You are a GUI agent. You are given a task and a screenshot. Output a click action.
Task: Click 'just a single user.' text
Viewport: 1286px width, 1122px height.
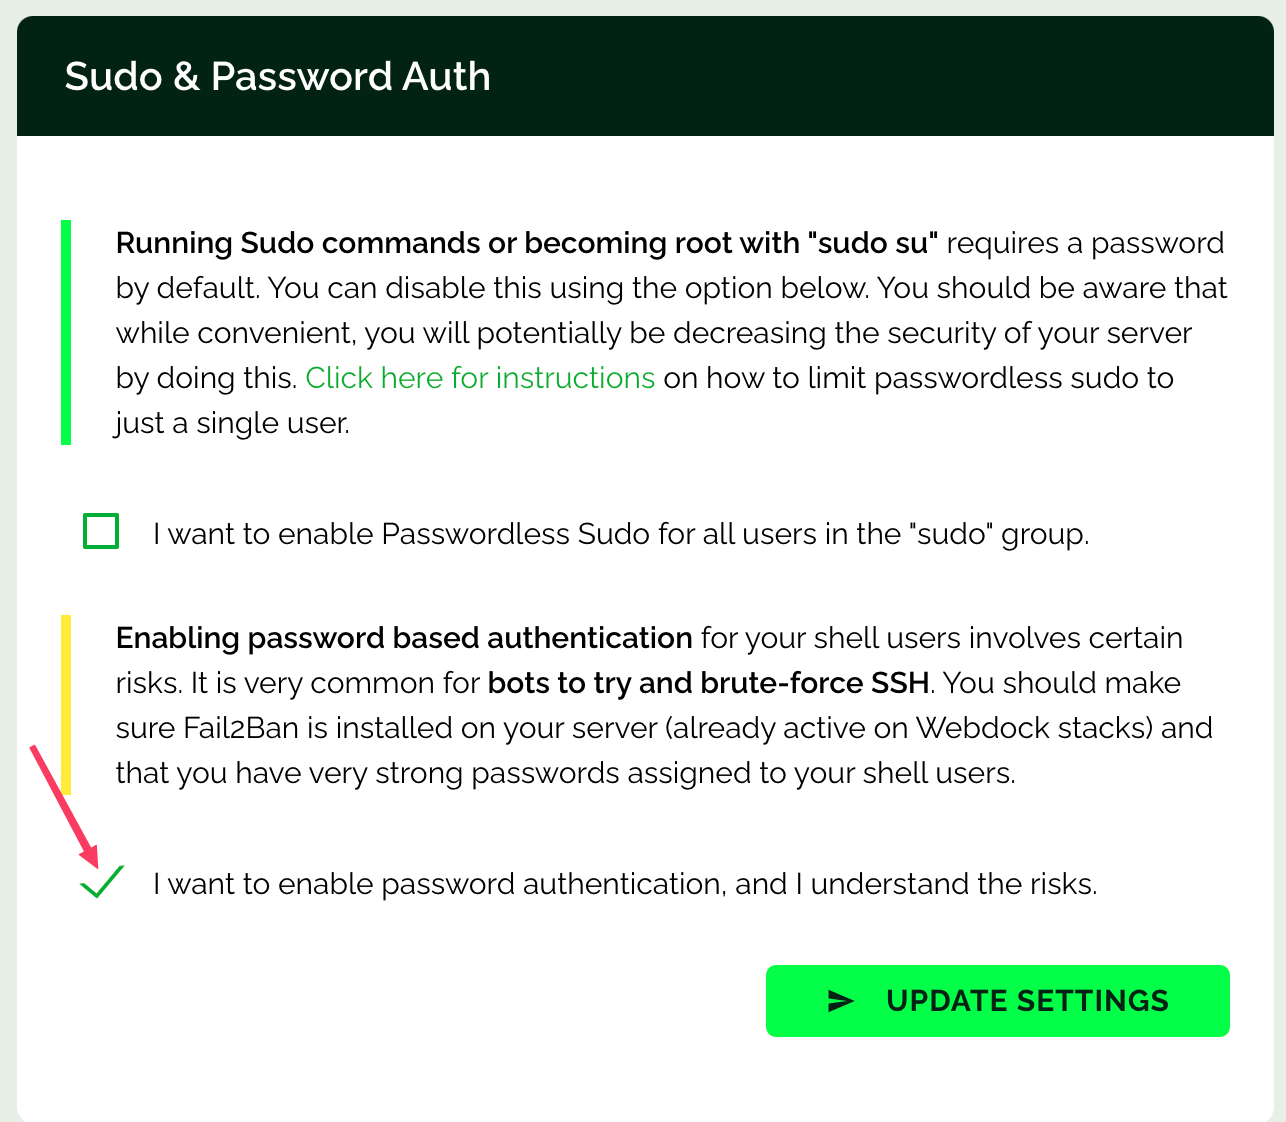(x=232, y=423)
